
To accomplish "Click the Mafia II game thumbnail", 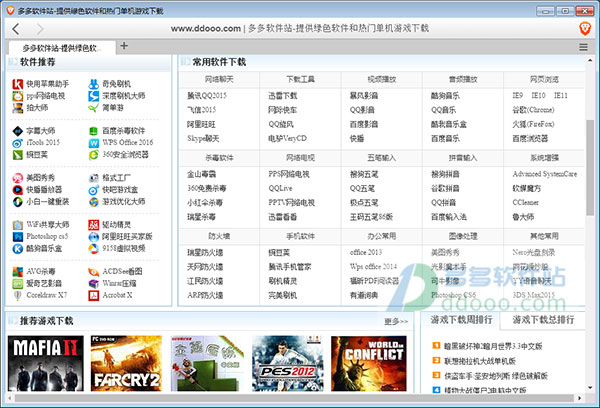I will coord(46,364).
